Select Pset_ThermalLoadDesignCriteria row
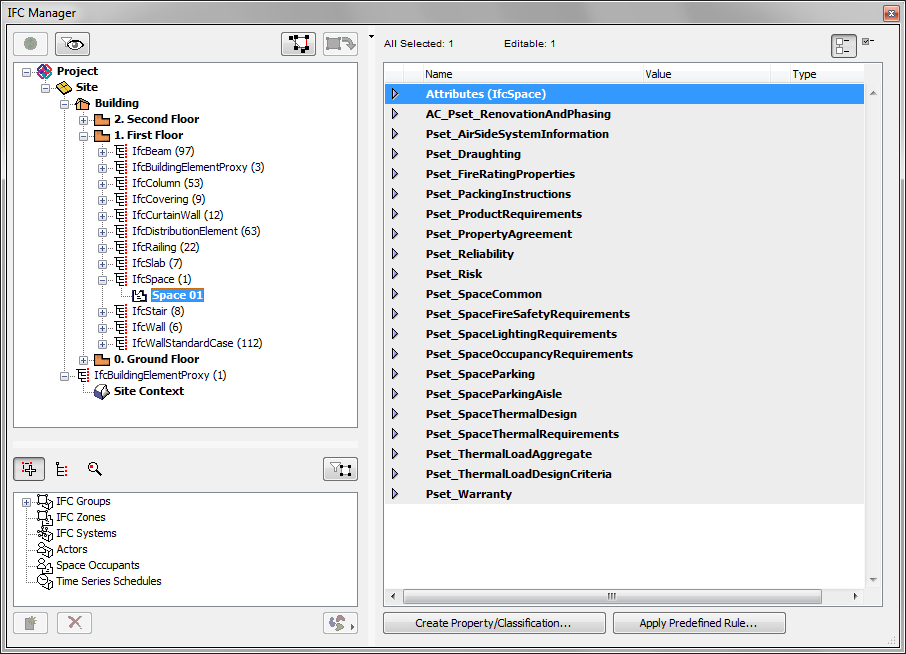 click(624, 474)
